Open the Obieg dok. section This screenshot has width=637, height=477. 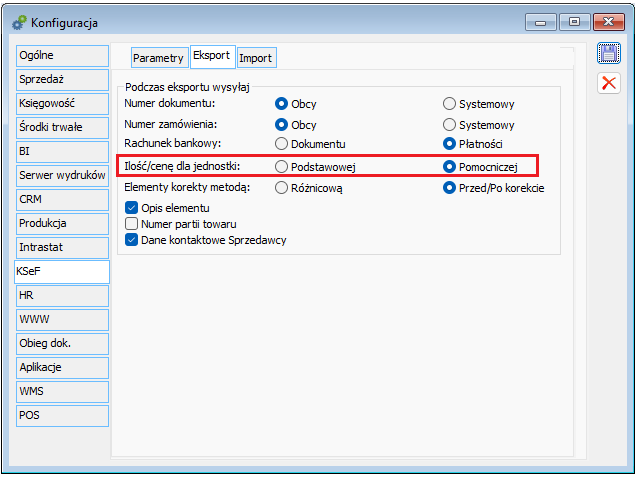(61, 343)
